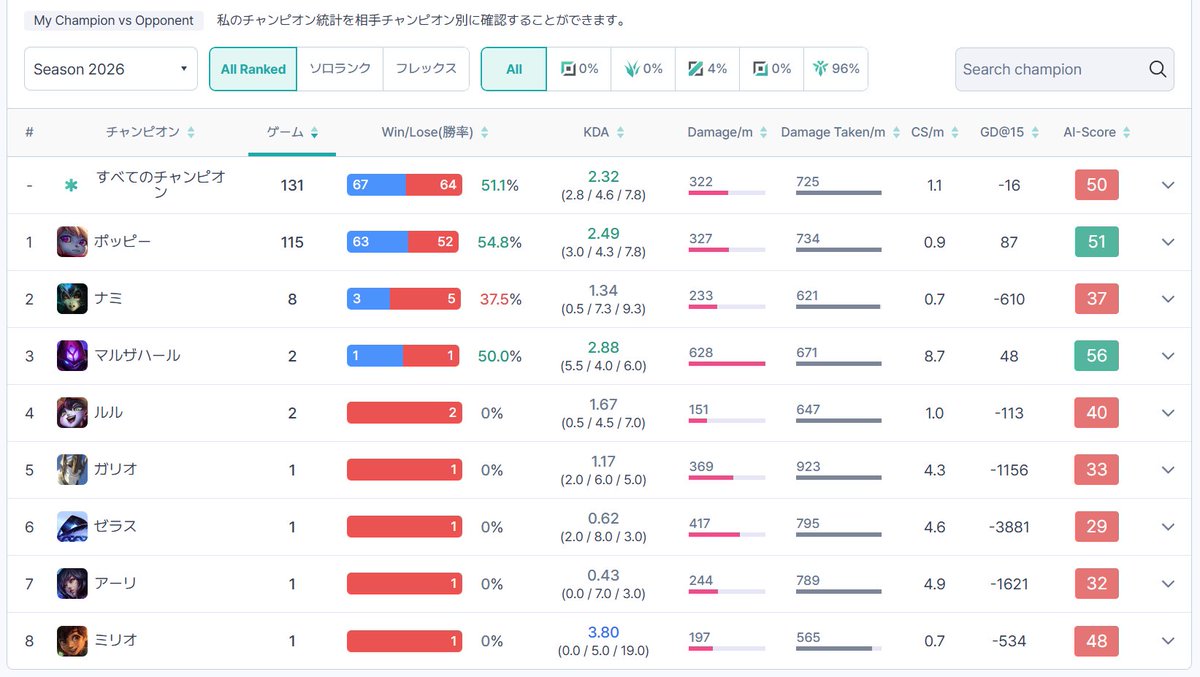Sort by KDA column header
The height and width of the screenshot is (677, 1200).
[603, 132]
